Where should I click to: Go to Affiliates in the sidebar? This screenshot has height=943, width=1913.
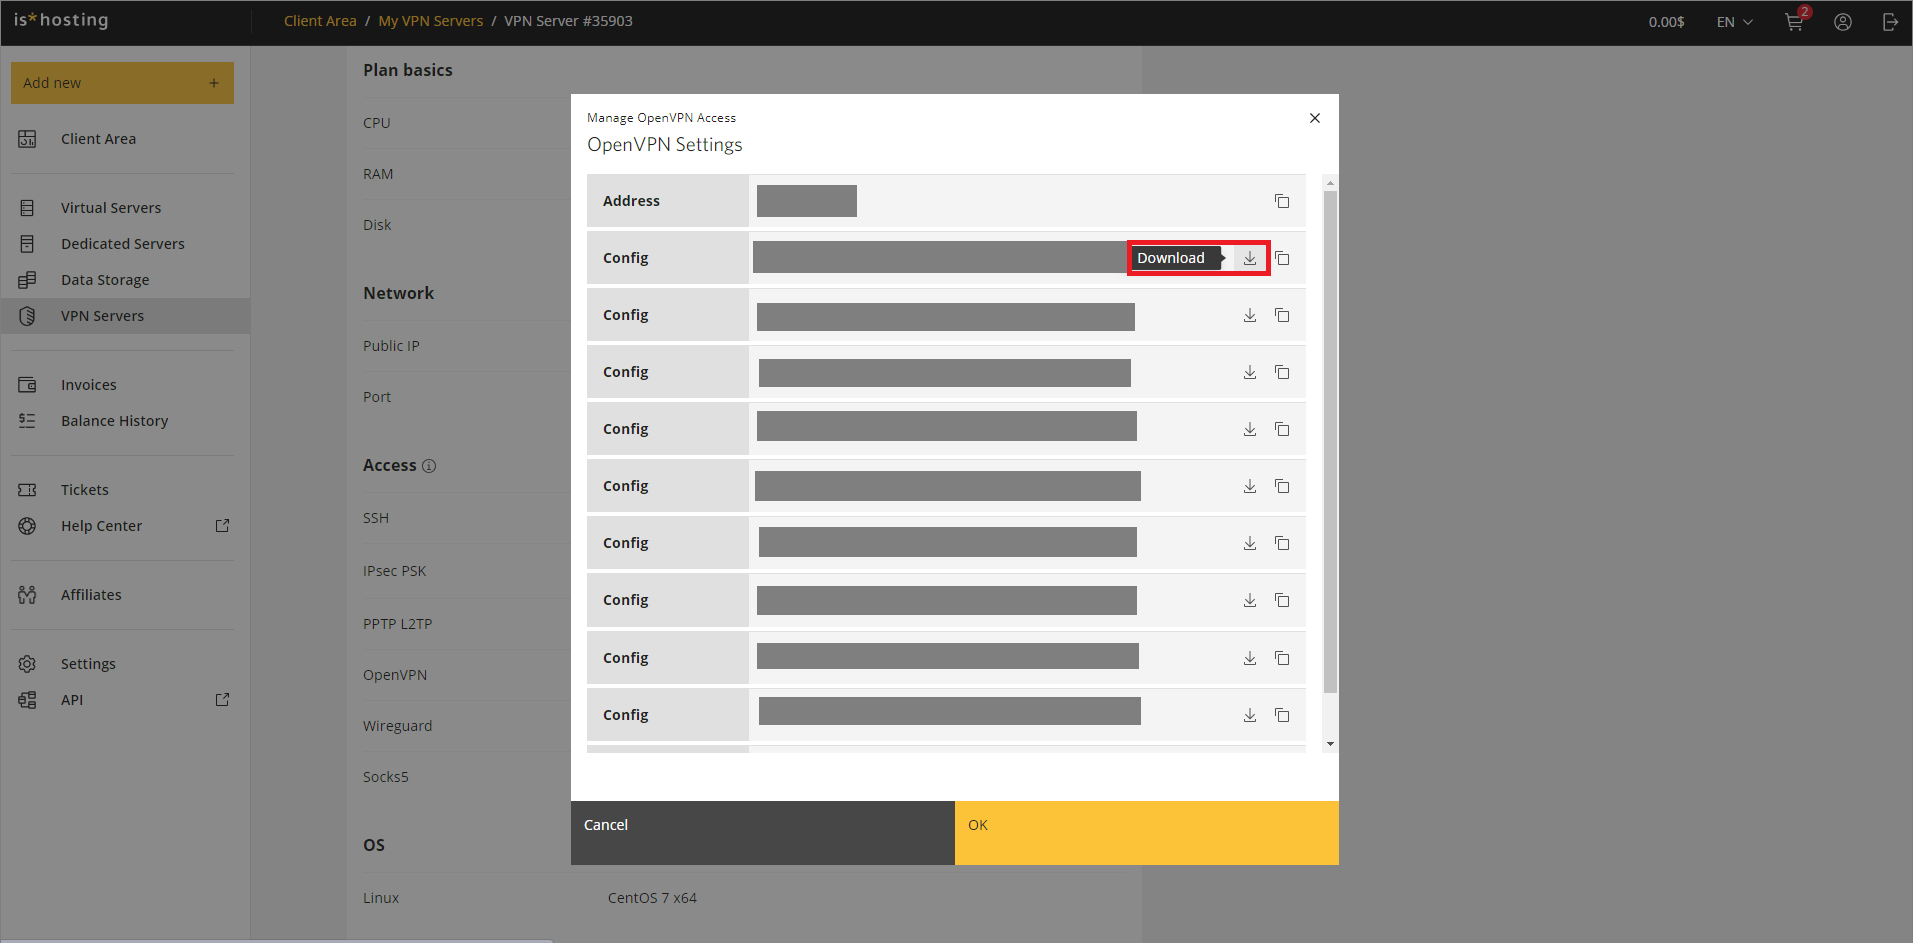point(91,595)
